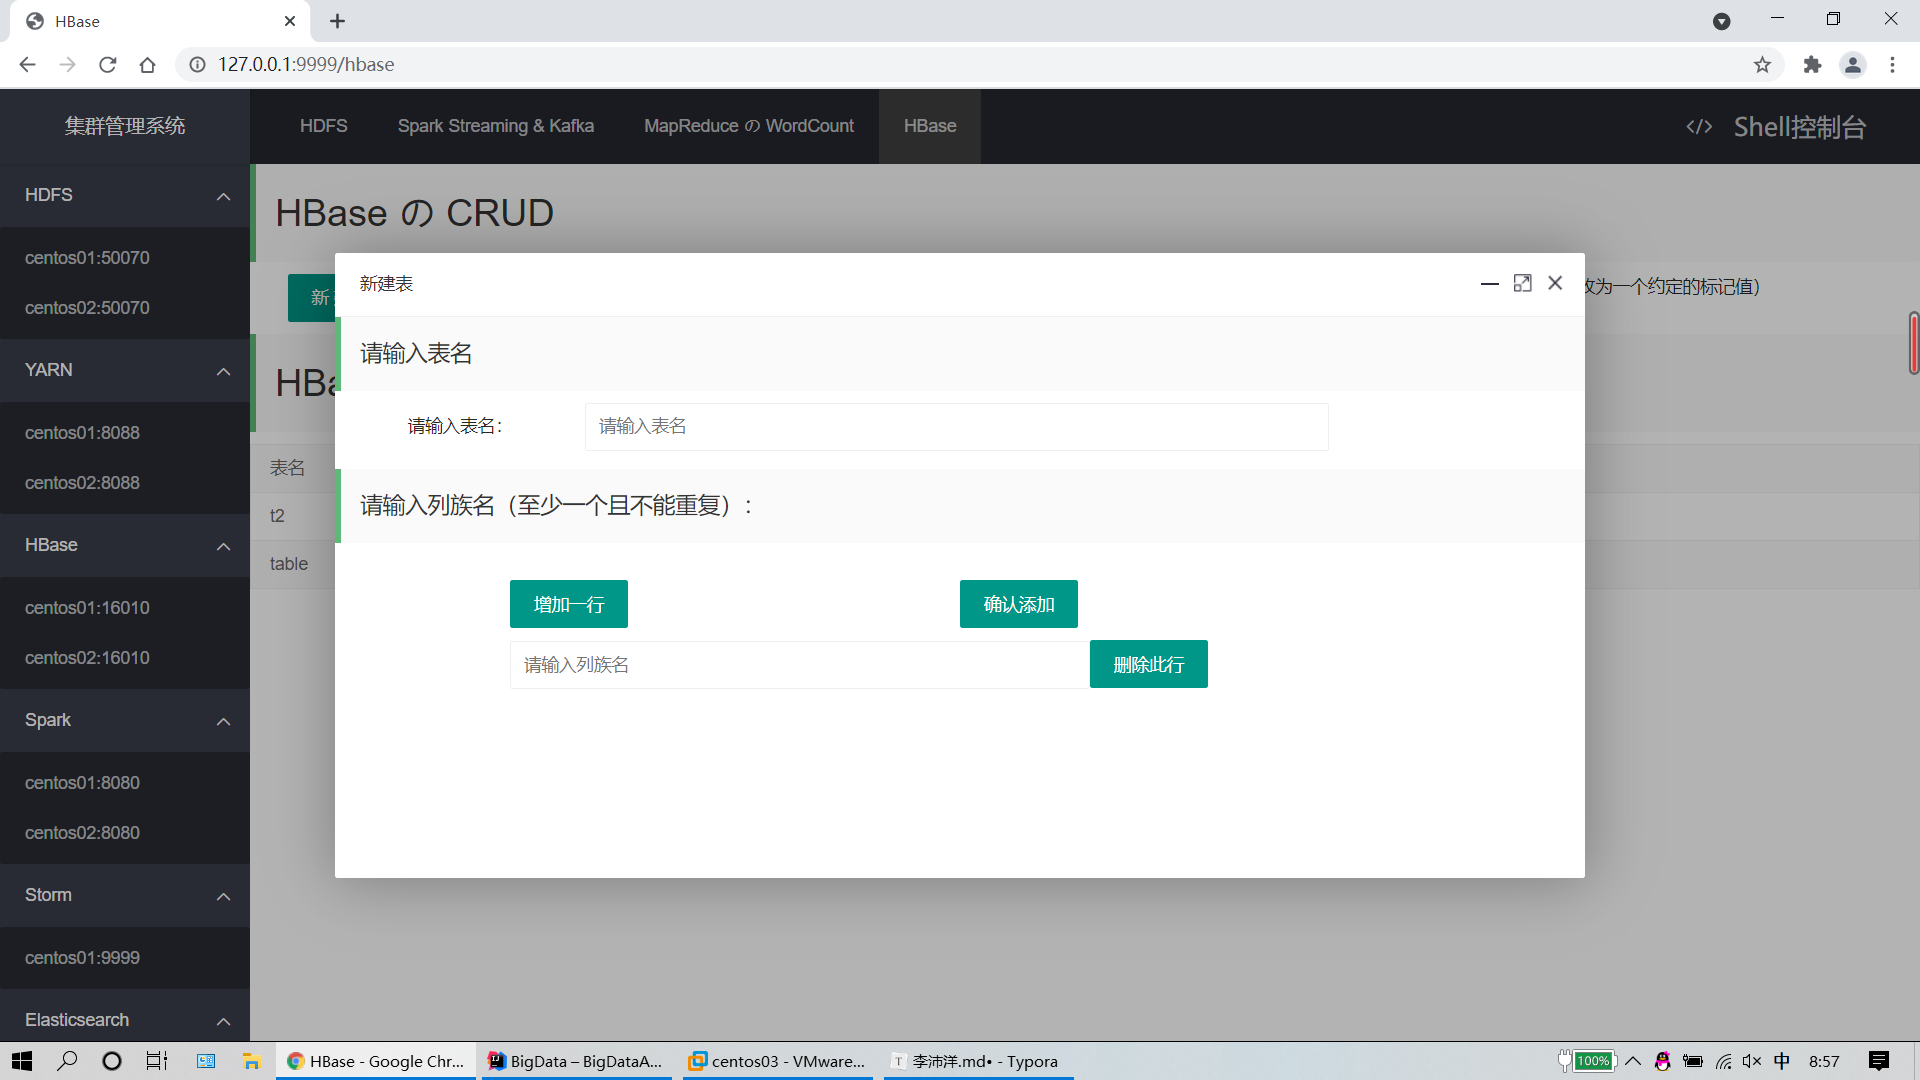Focus the 请输入表名 input field
This screenshot has height=1080, width=1920.
point(957,427)
